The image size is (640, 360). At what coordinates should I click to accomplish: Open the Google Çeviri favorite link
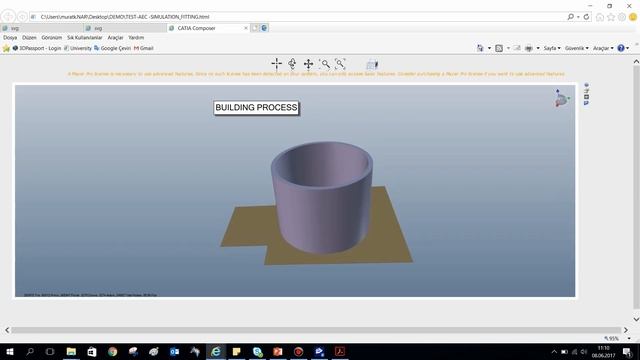[x=112, y=48]
